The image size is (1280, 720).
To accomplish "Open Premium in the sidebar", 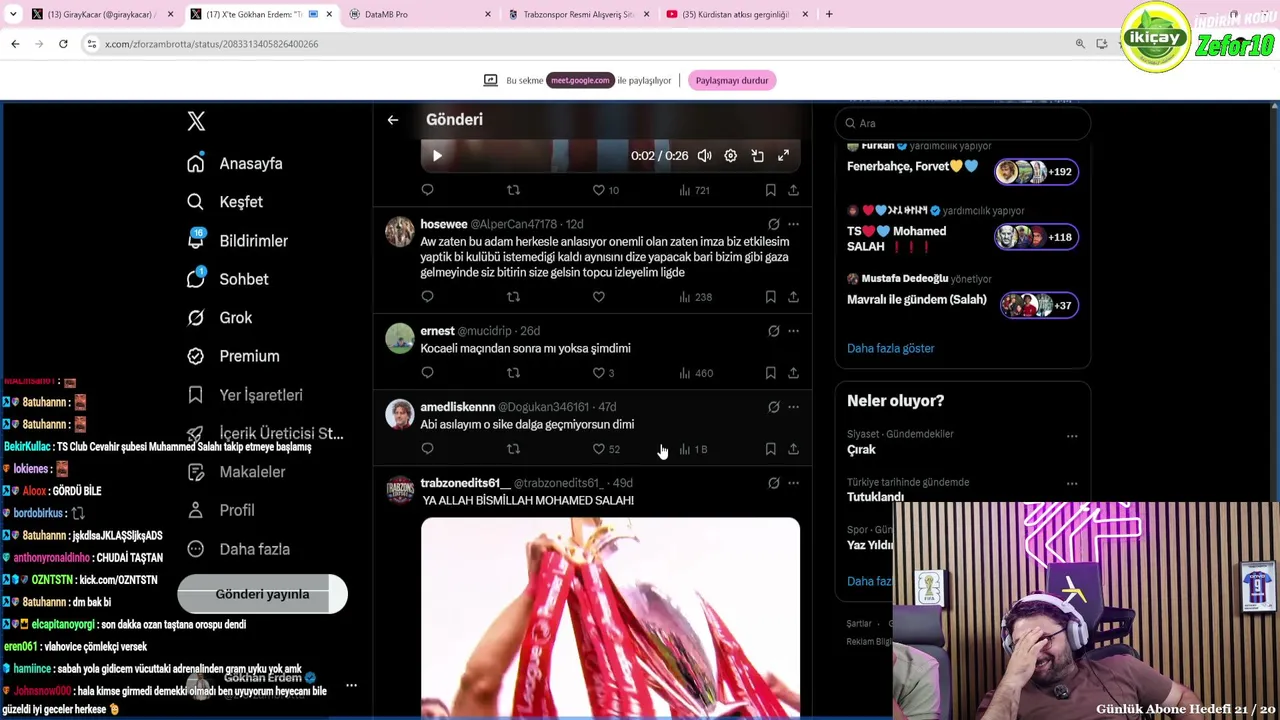I will [234, 356].
